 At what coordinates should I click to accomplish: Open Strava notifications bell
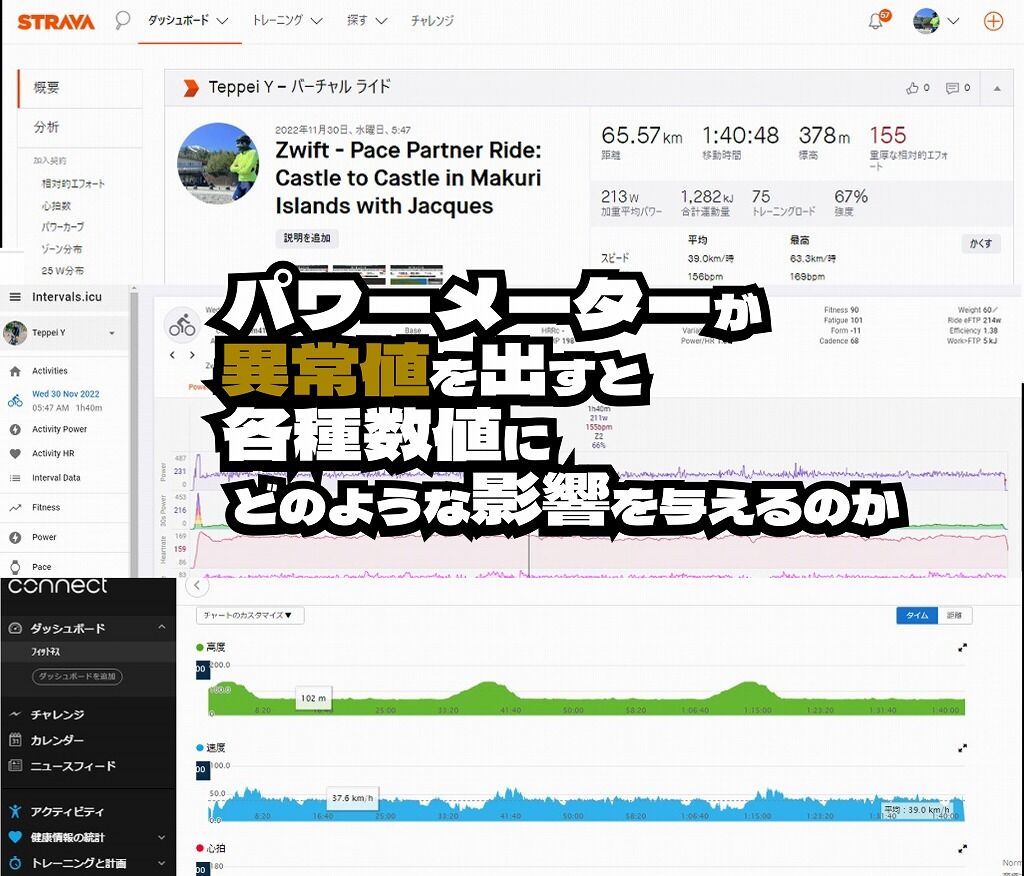[x=876, y=21]
